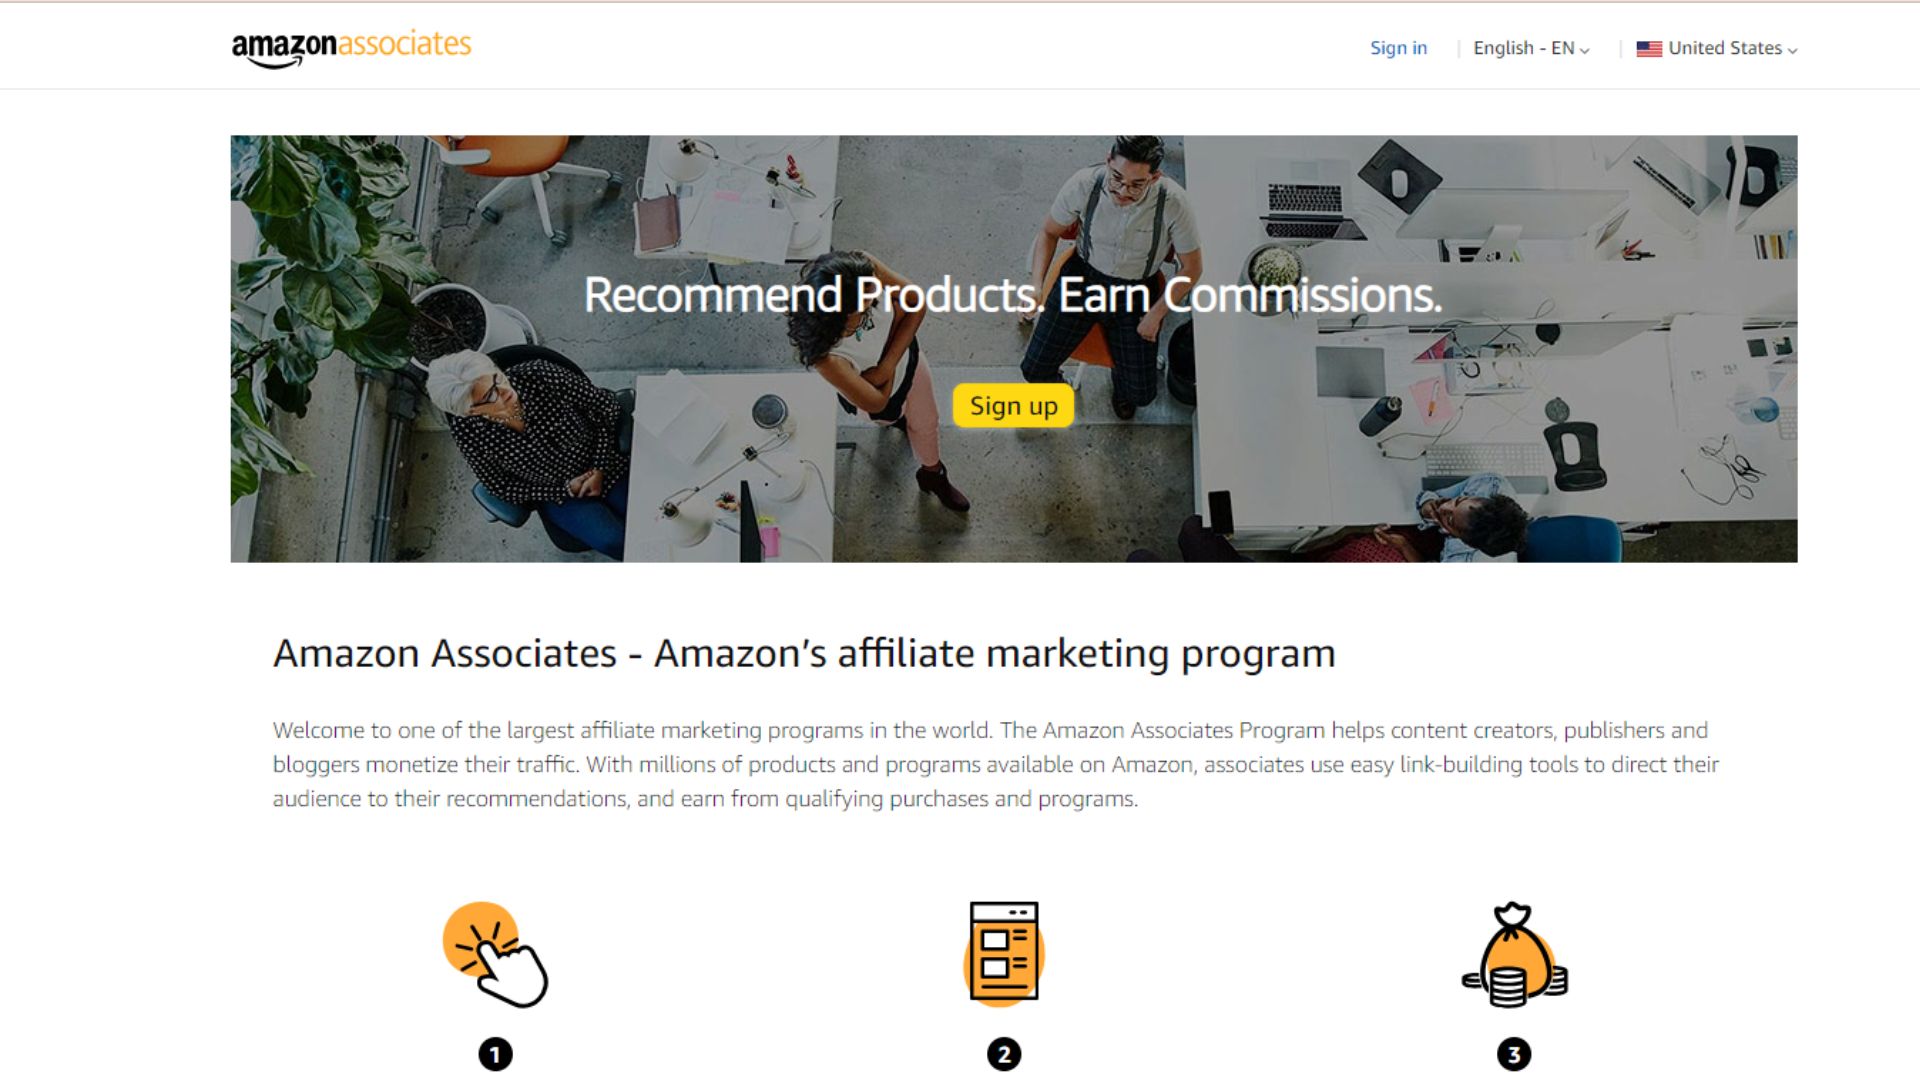
Task: Click the pointing hand click icon
Action: point(496,954)
